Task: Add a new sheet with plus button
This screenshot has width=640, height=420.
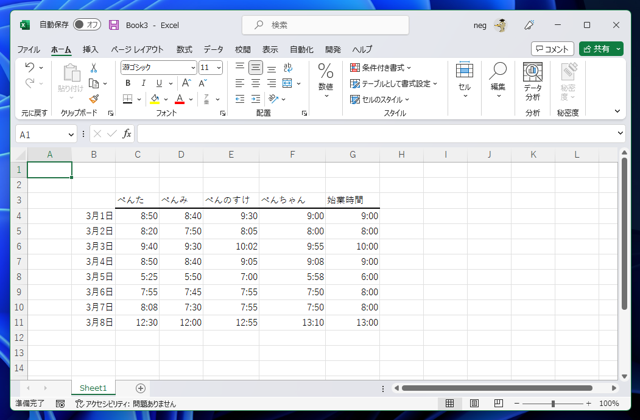Action: (140, 388)
